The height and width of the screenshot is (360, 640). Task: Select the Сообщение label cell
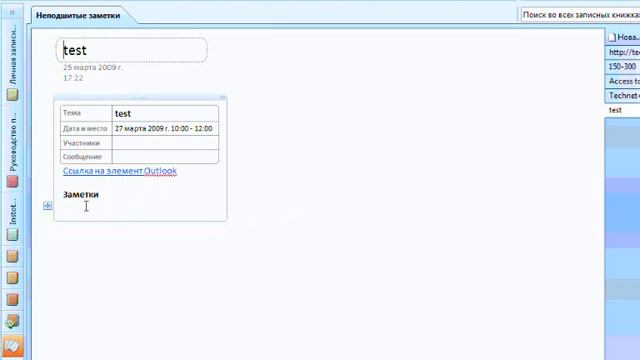(86, 157)
